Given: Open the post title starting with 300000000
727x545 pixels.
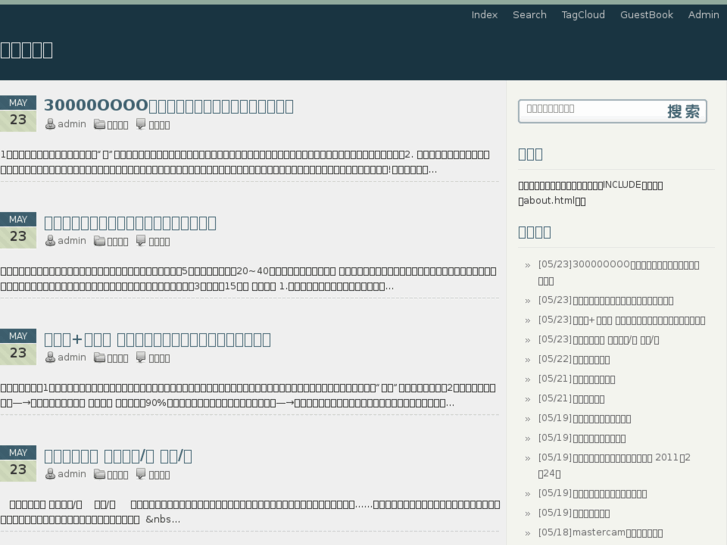Looking at the screenshot, I should pyautogui.click(x=168, y=106).
